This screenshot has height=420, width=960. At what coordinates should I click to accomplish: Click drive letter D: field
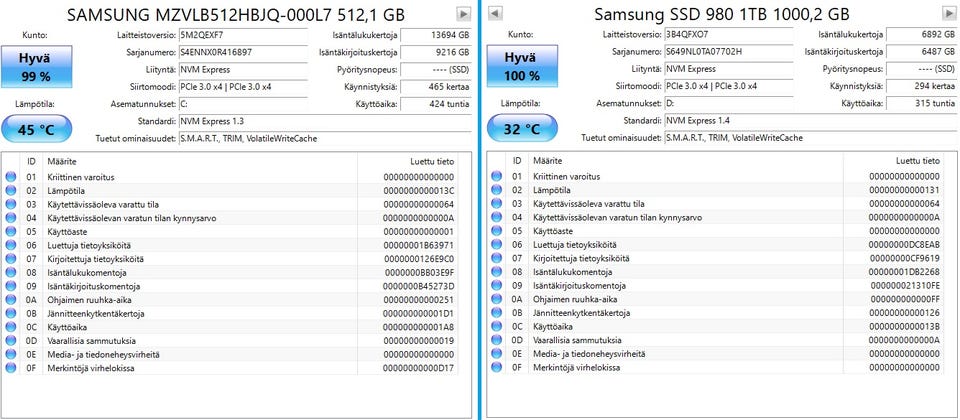pos(729,103)
